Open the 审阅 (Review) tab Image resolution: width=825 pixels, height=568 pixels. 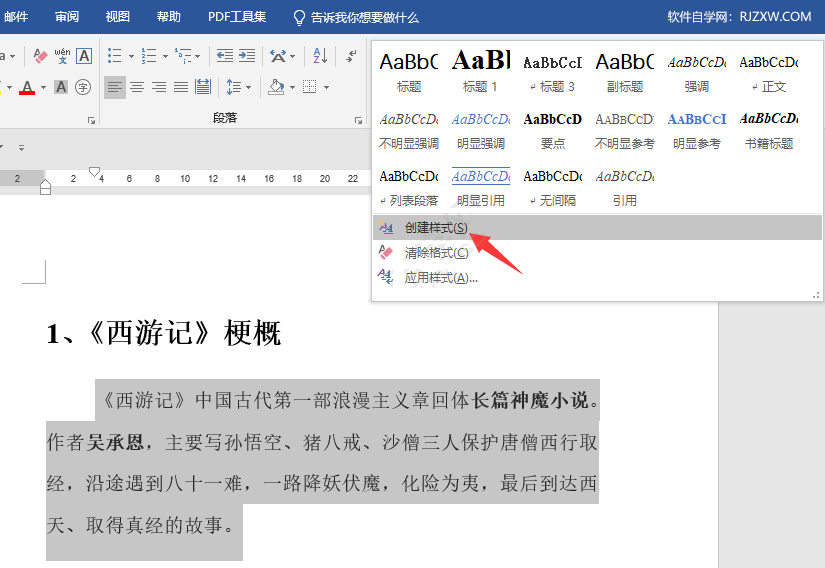pos(67,17)
